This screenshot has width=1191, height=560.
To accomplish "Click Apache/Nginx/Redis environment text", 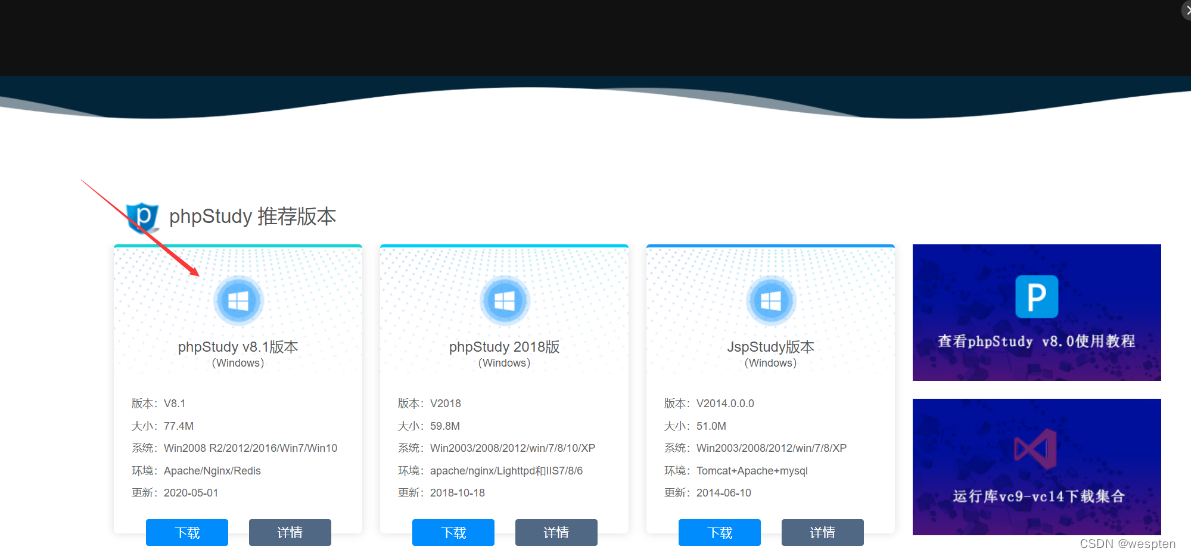I will 213,471.
